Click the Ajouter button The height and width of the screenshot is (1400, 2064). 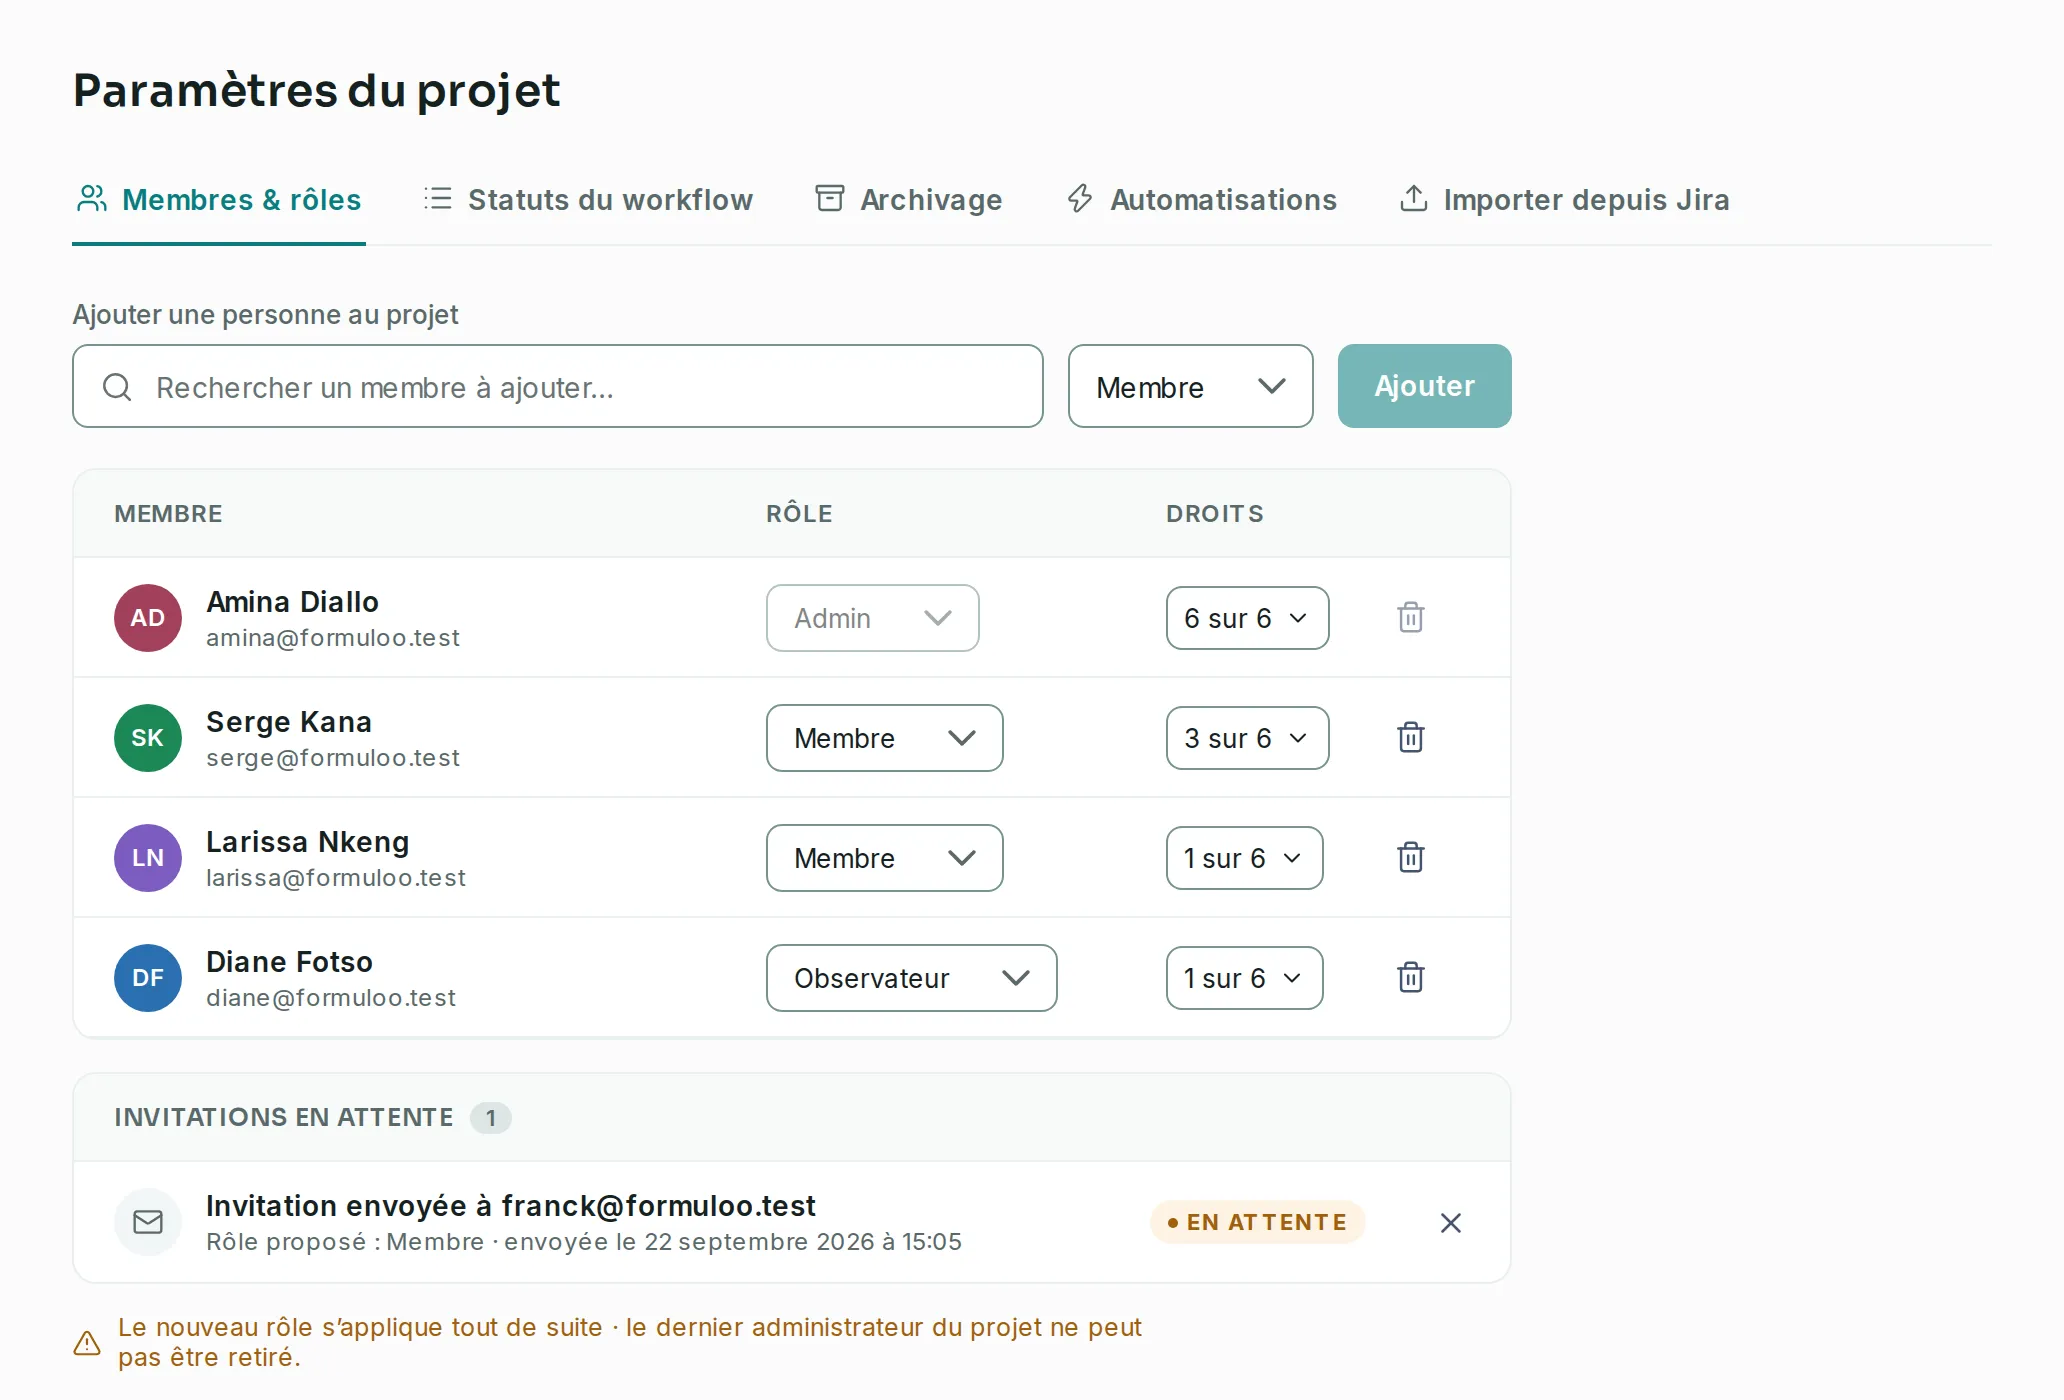(x=1424, y=386)
